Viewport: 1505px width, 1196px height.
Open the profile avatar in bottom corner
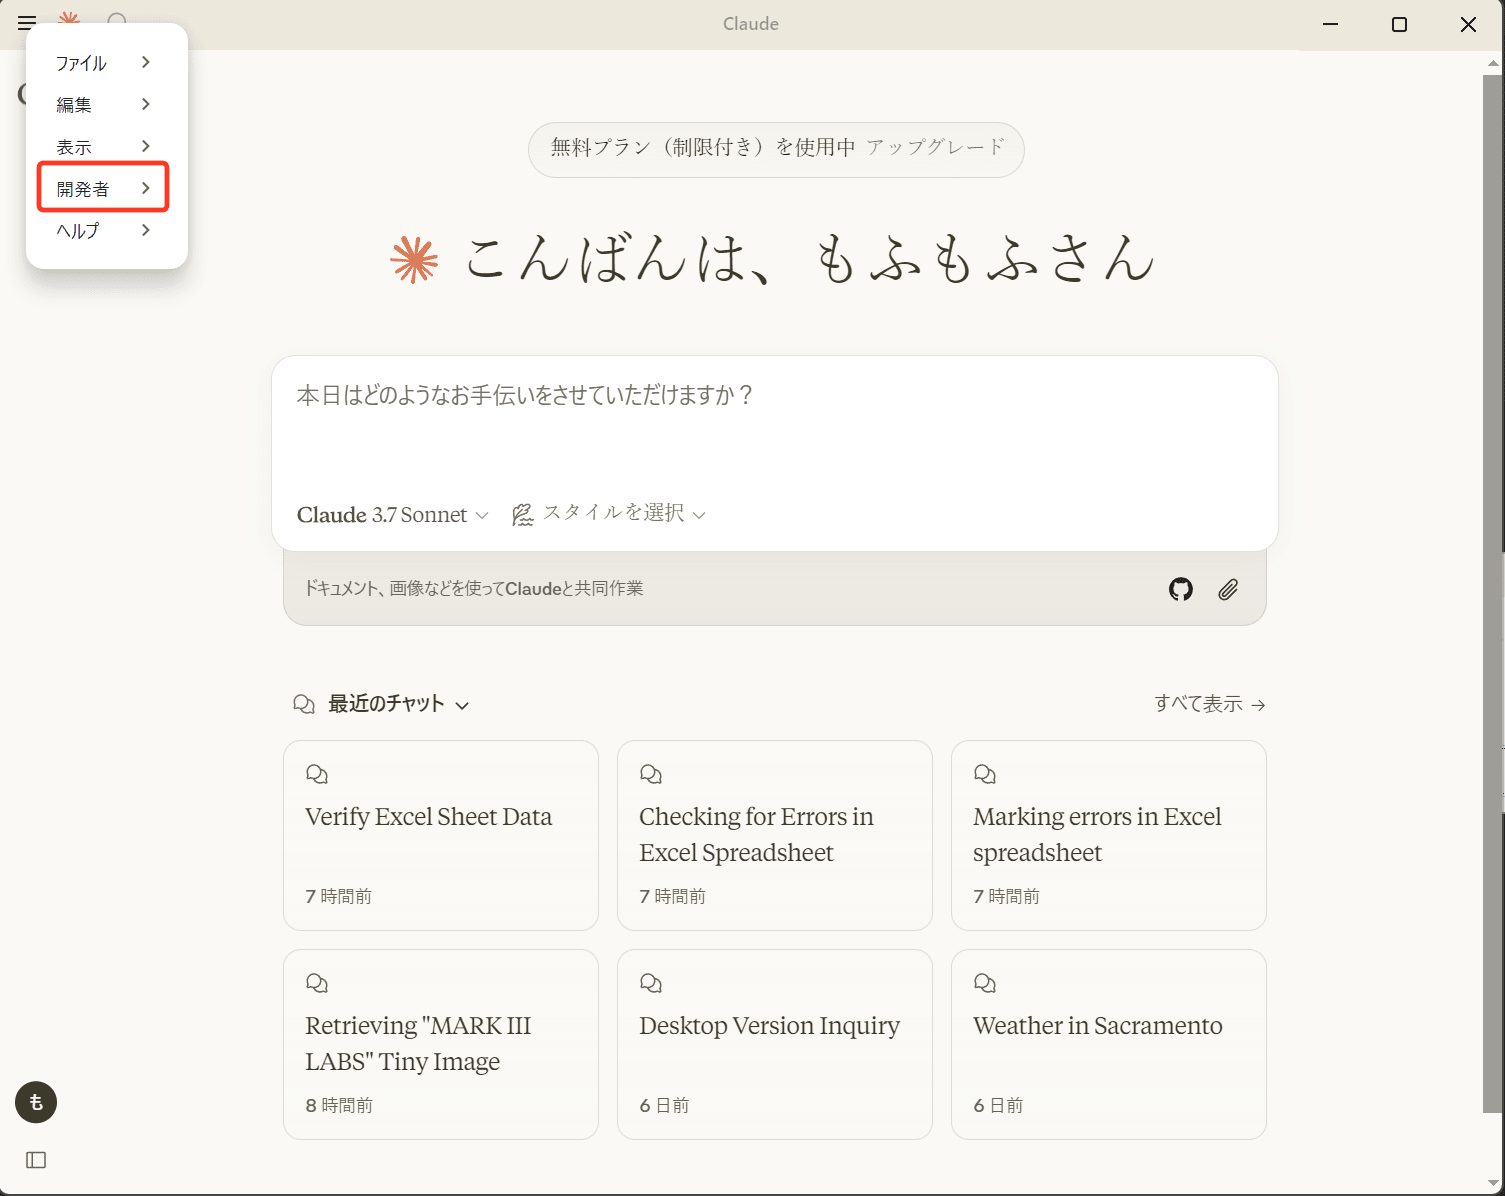(37, 1102)
